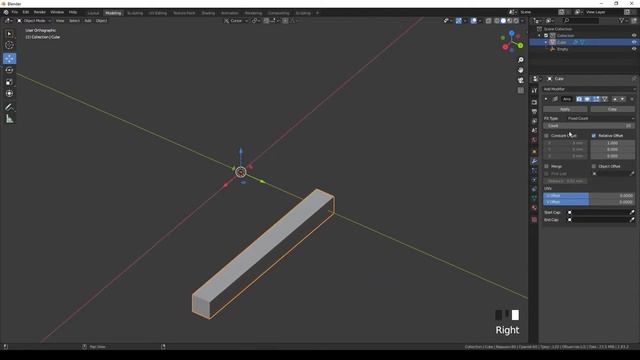
Task: Click the Object Offset eyedropper icon
Action: coord(631,173)
